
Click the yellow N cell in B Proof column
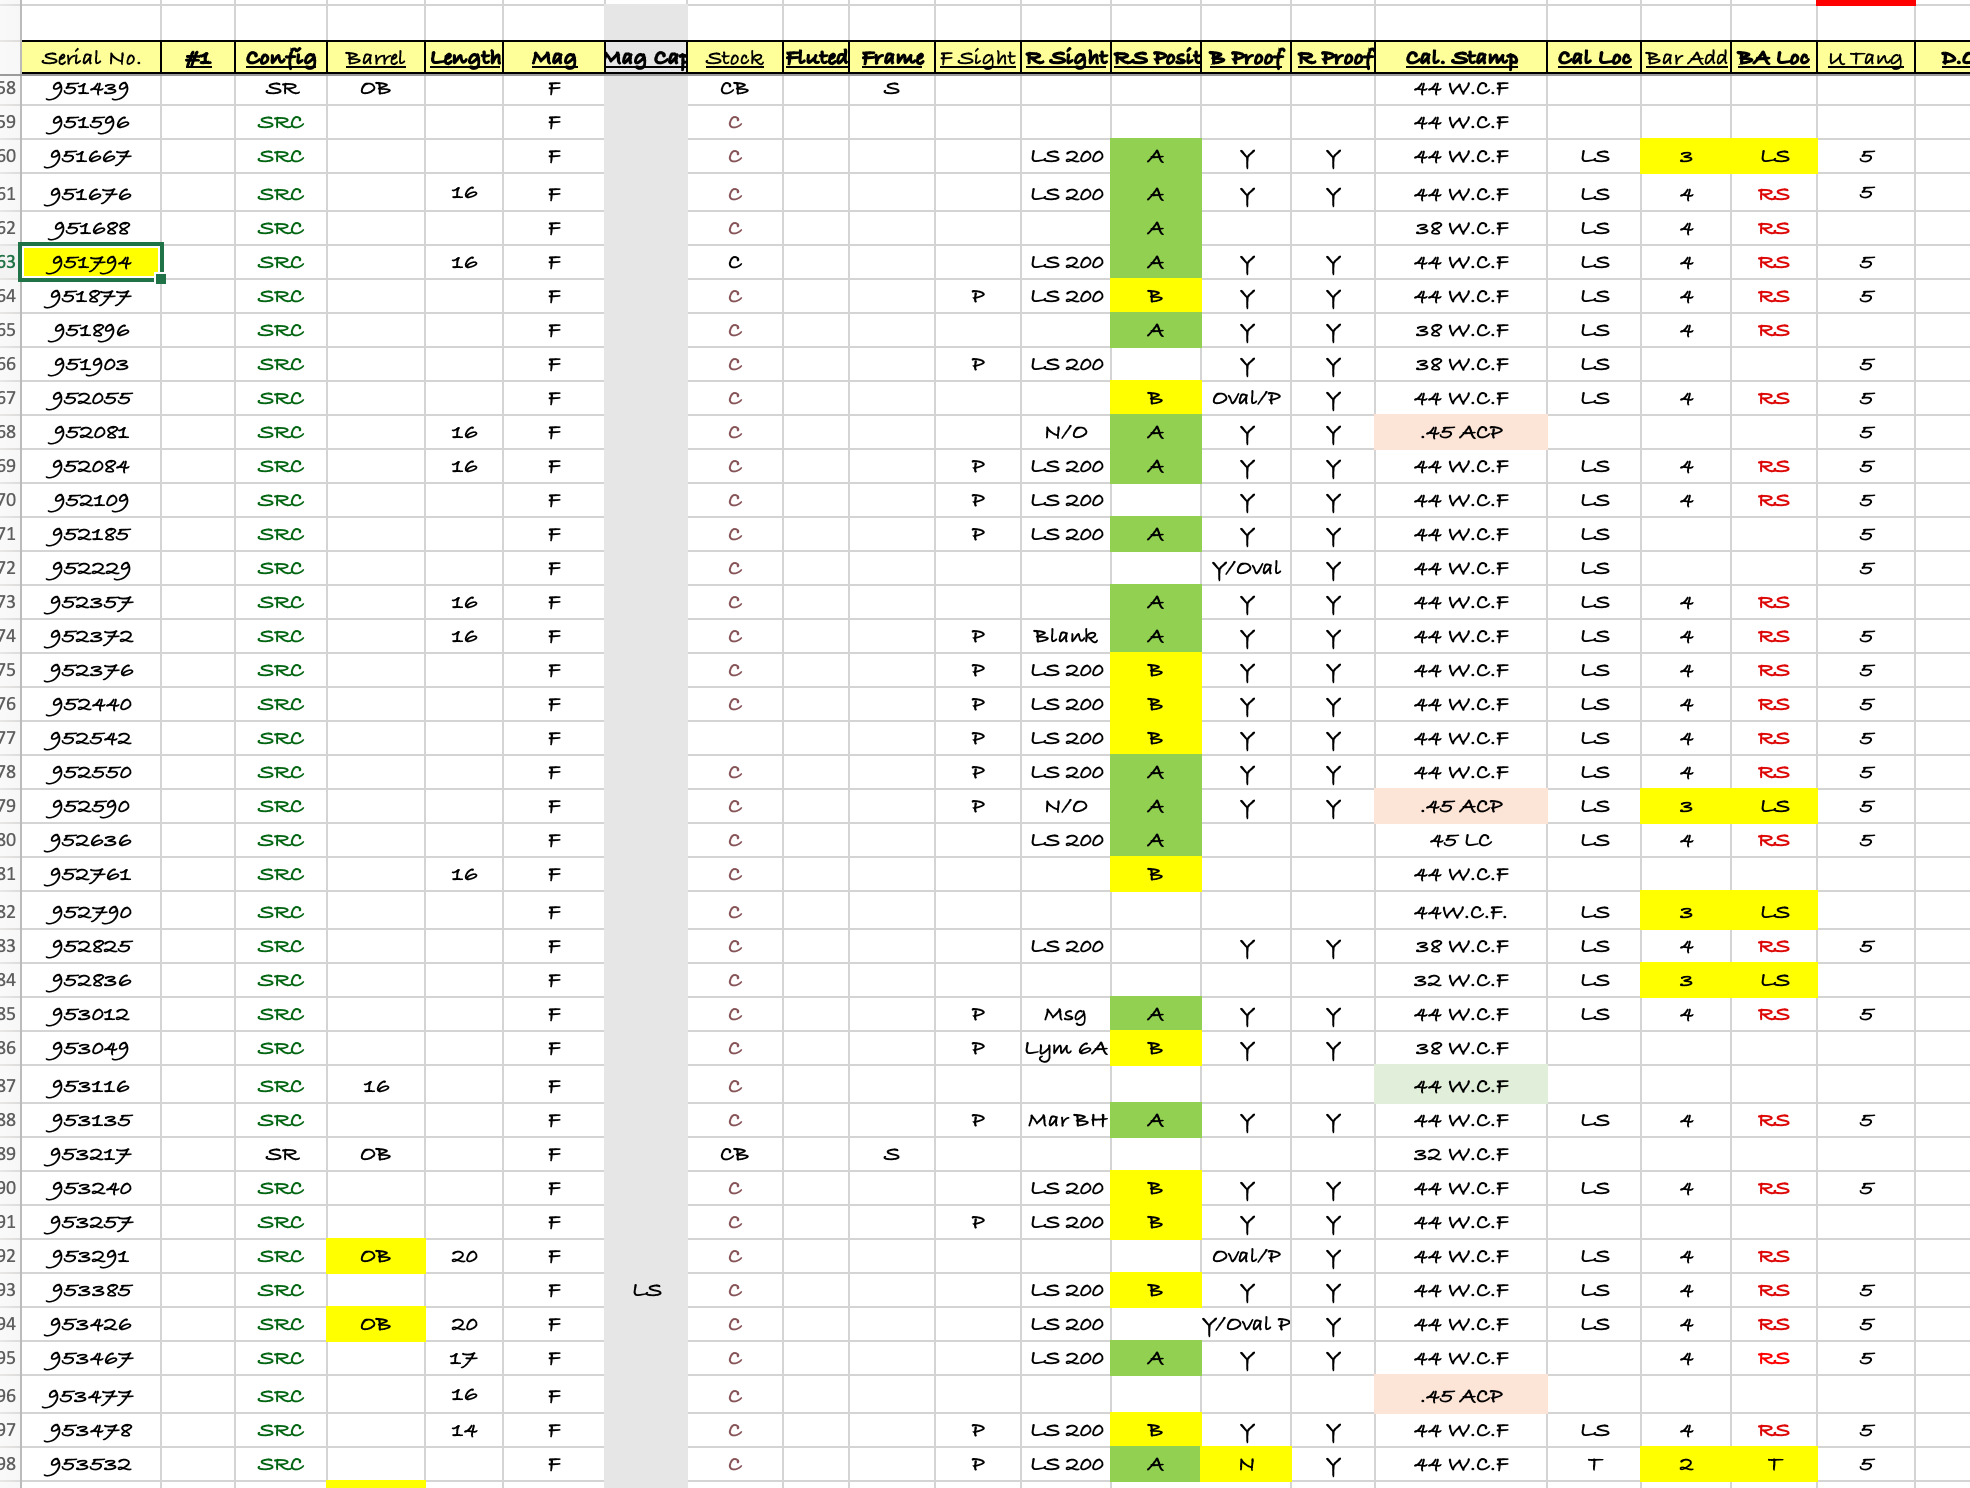pos(1246,1465)
